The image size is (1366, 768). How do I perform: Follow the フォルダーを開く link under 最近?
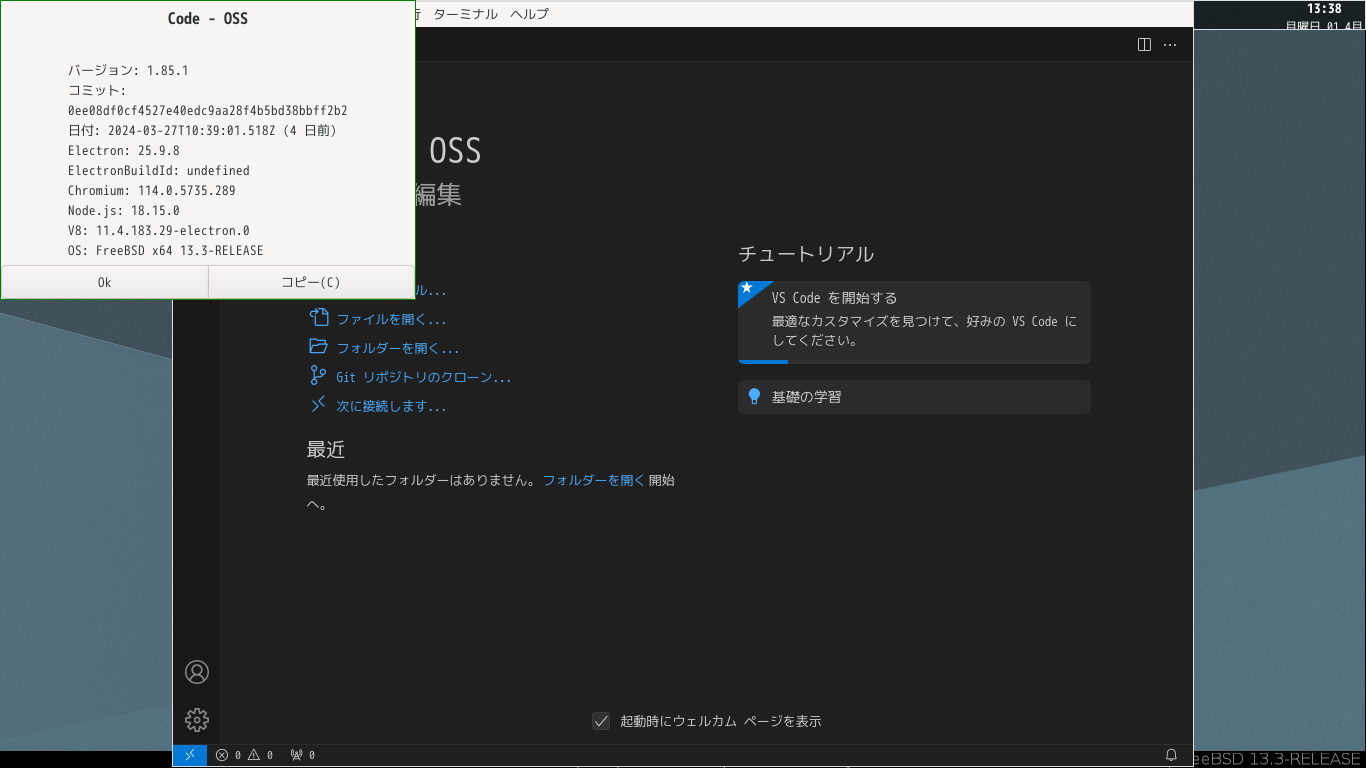[x=594, y=480]
